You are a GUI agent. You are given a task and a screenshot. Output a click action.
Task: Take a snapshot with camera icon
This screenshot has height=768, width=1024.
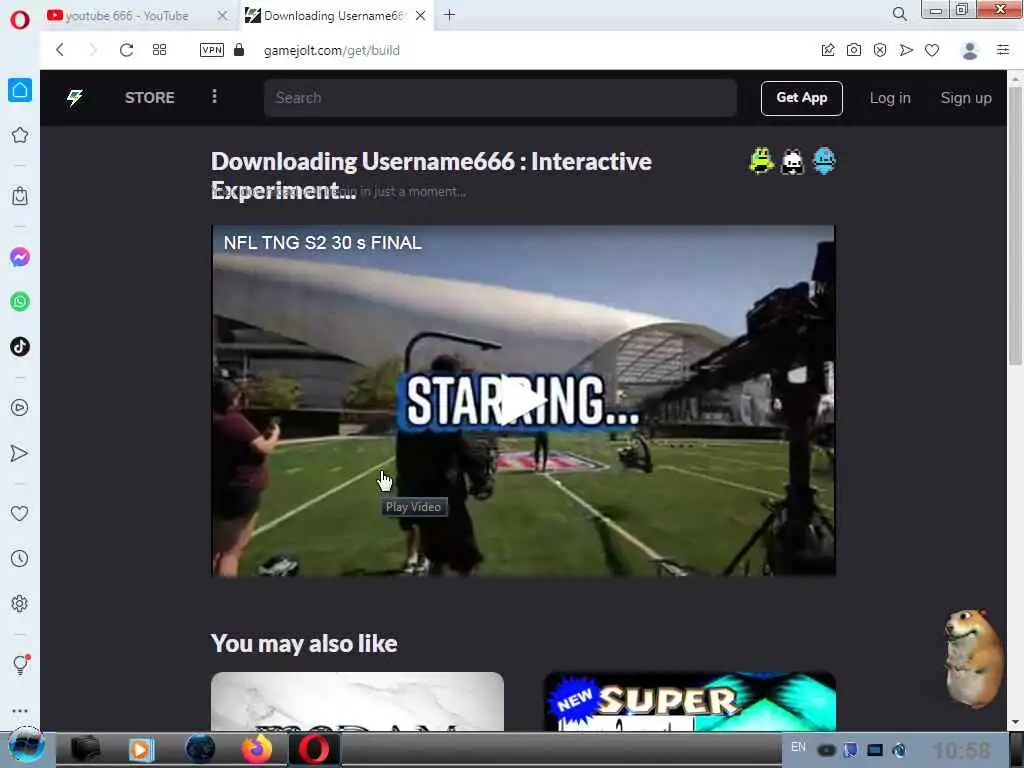point(854,50)
